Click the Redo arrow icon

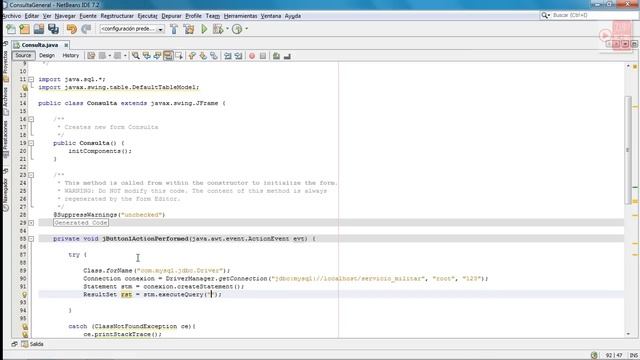click(x=86, y=29)
